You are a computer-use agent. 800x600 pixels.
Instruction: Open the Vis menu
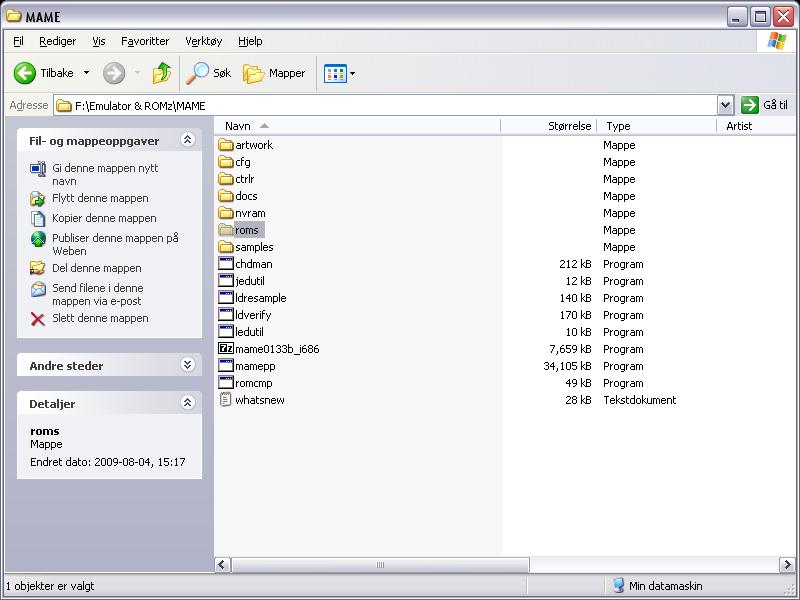click(99, 41)
